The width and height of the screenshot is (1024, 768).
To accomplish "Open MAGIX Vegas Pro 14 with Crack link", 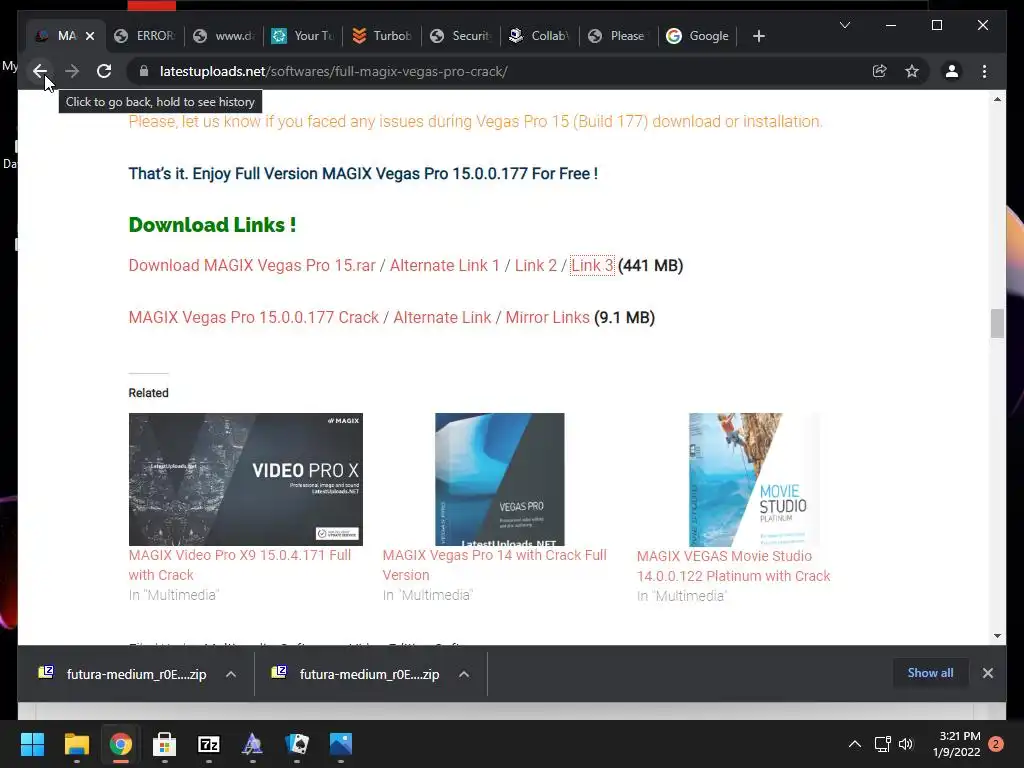I will (x=494, y=565).
